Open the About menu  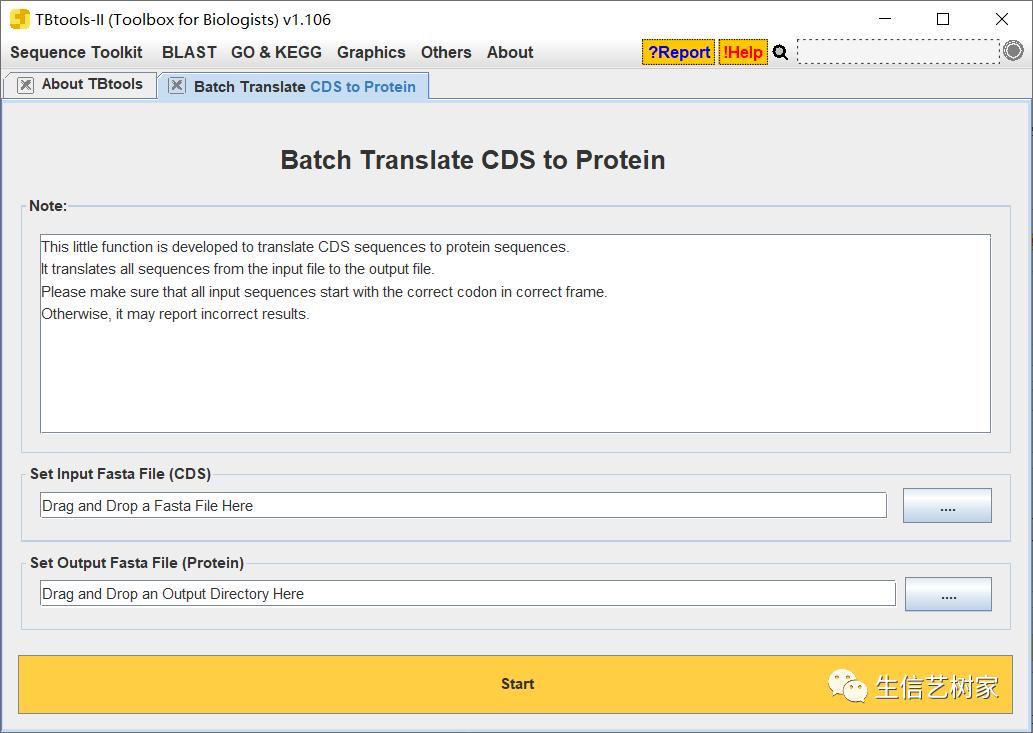click(510, 53)
